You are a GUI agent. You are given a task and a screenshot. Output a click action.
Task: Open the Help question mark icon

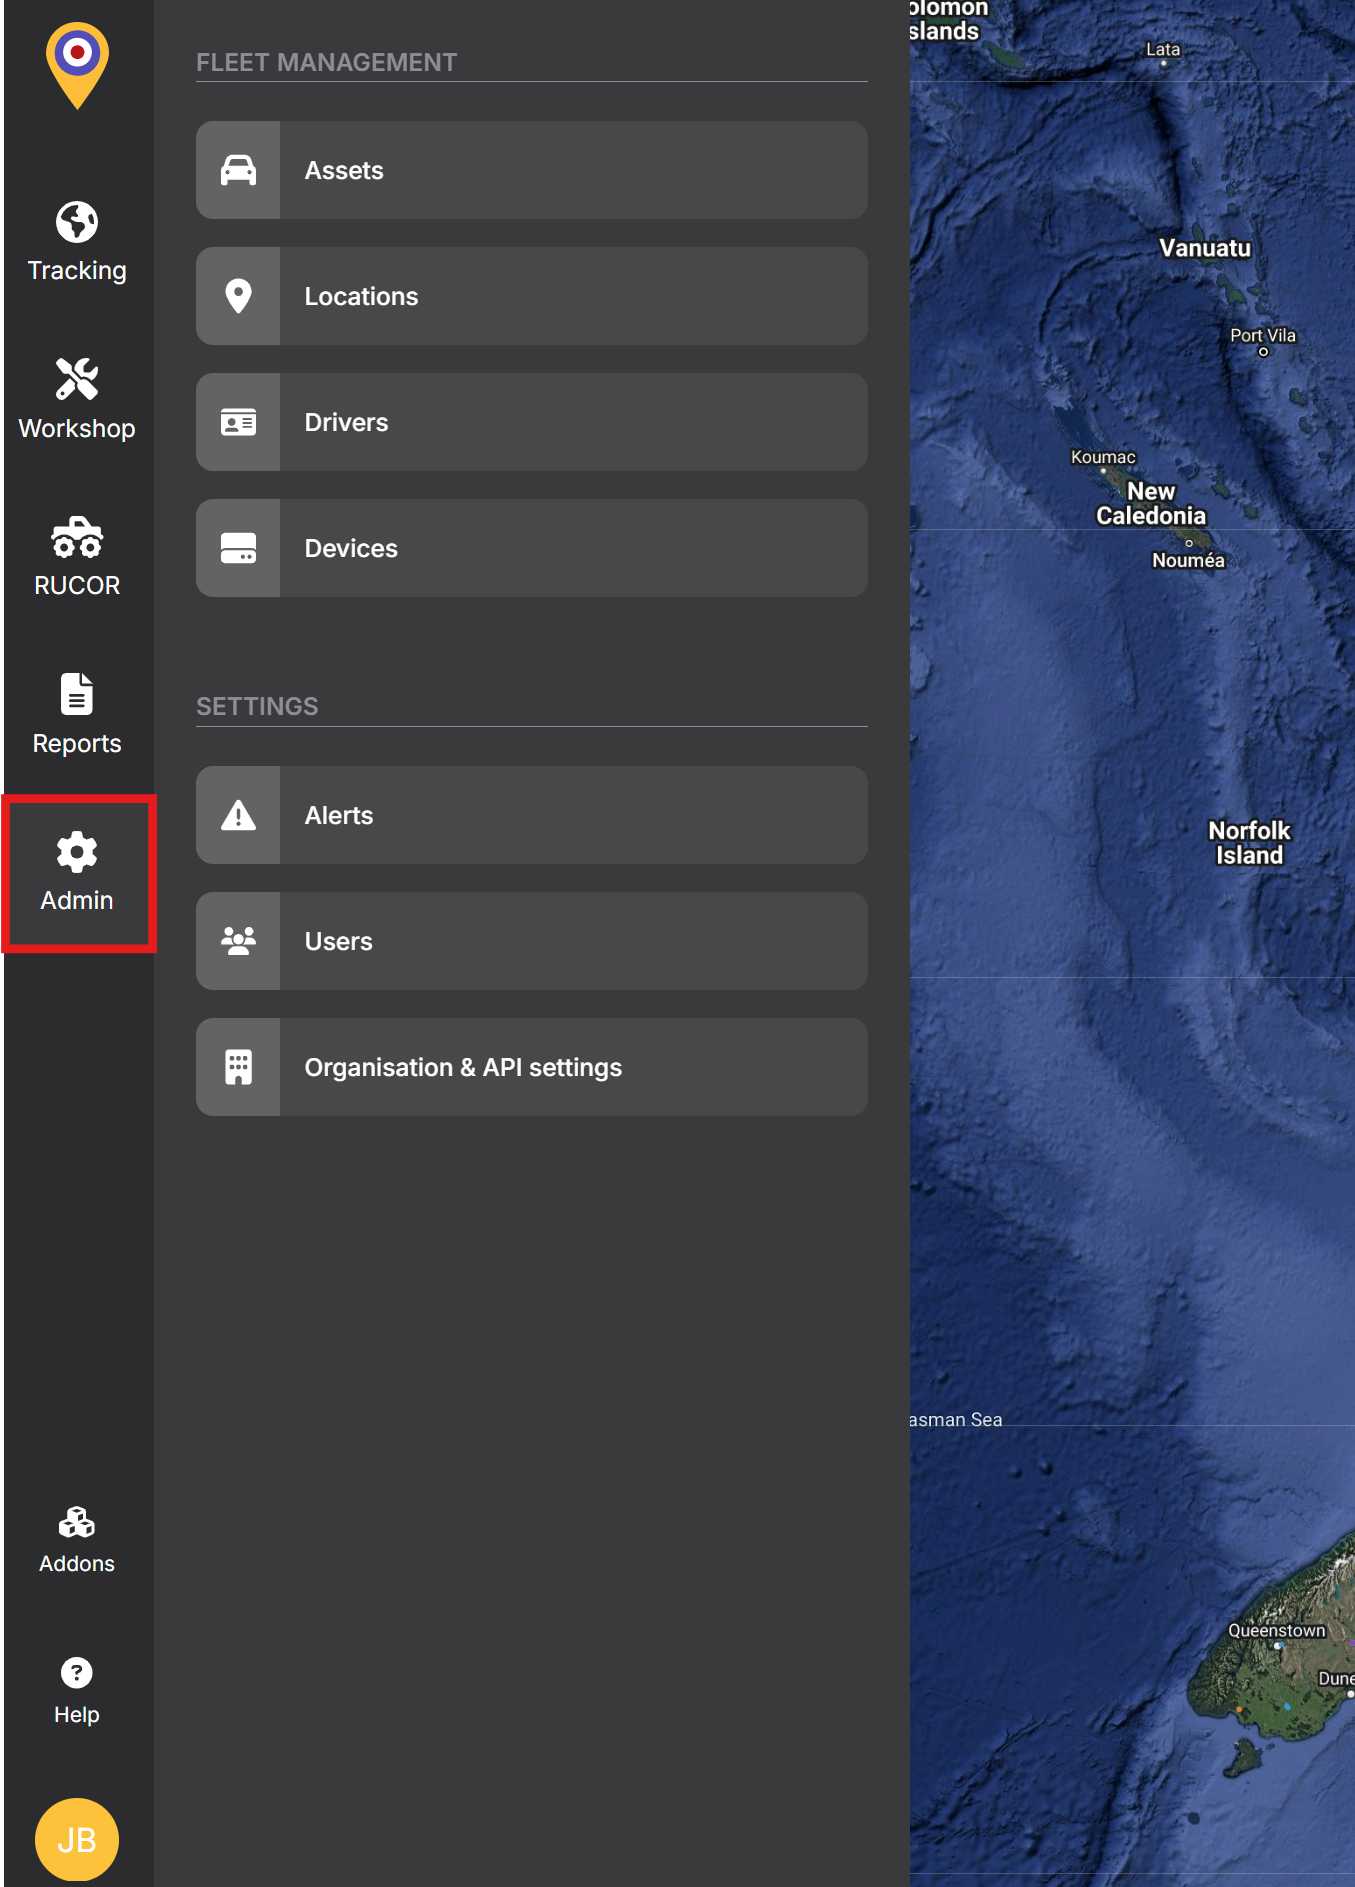[x=77, y=1672]
